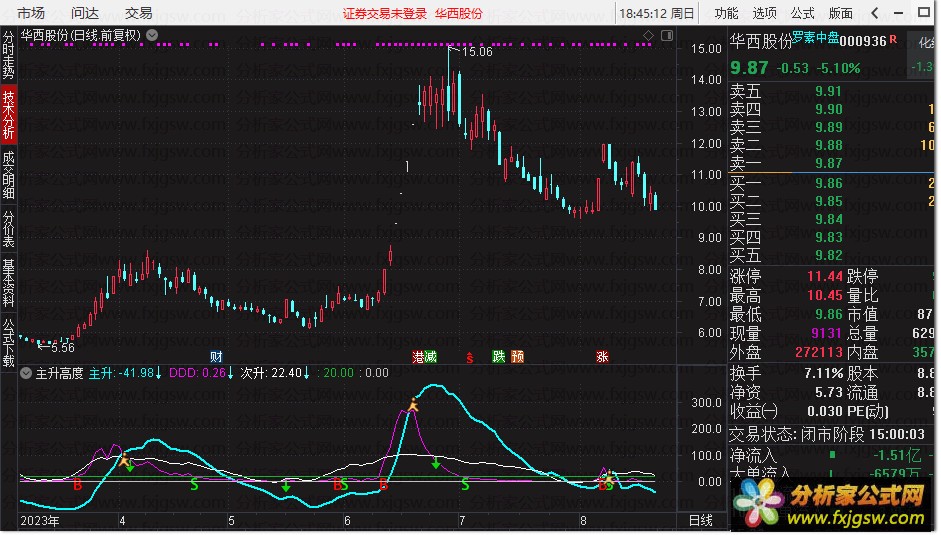Open the 公式 menu

tap(802, 13)
